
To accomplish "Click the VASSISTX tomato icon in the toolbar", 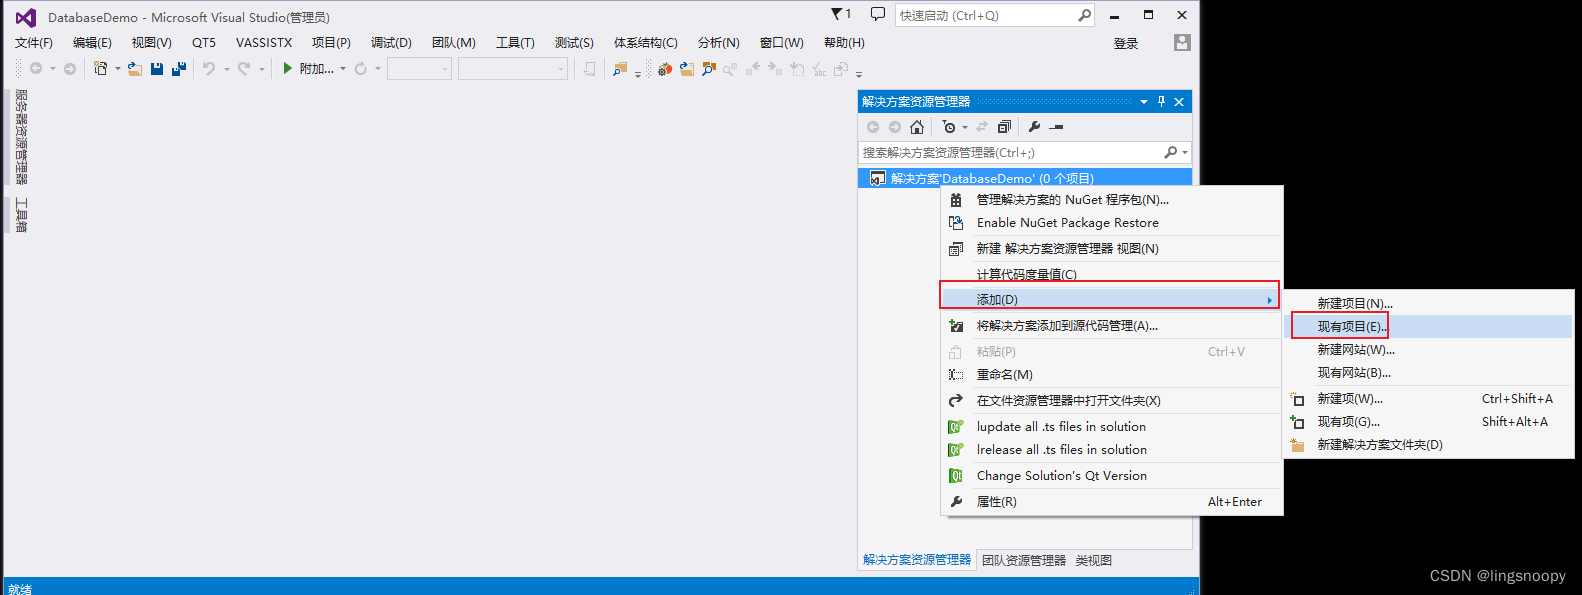I will pyautogui.click(x=664, y=69).
